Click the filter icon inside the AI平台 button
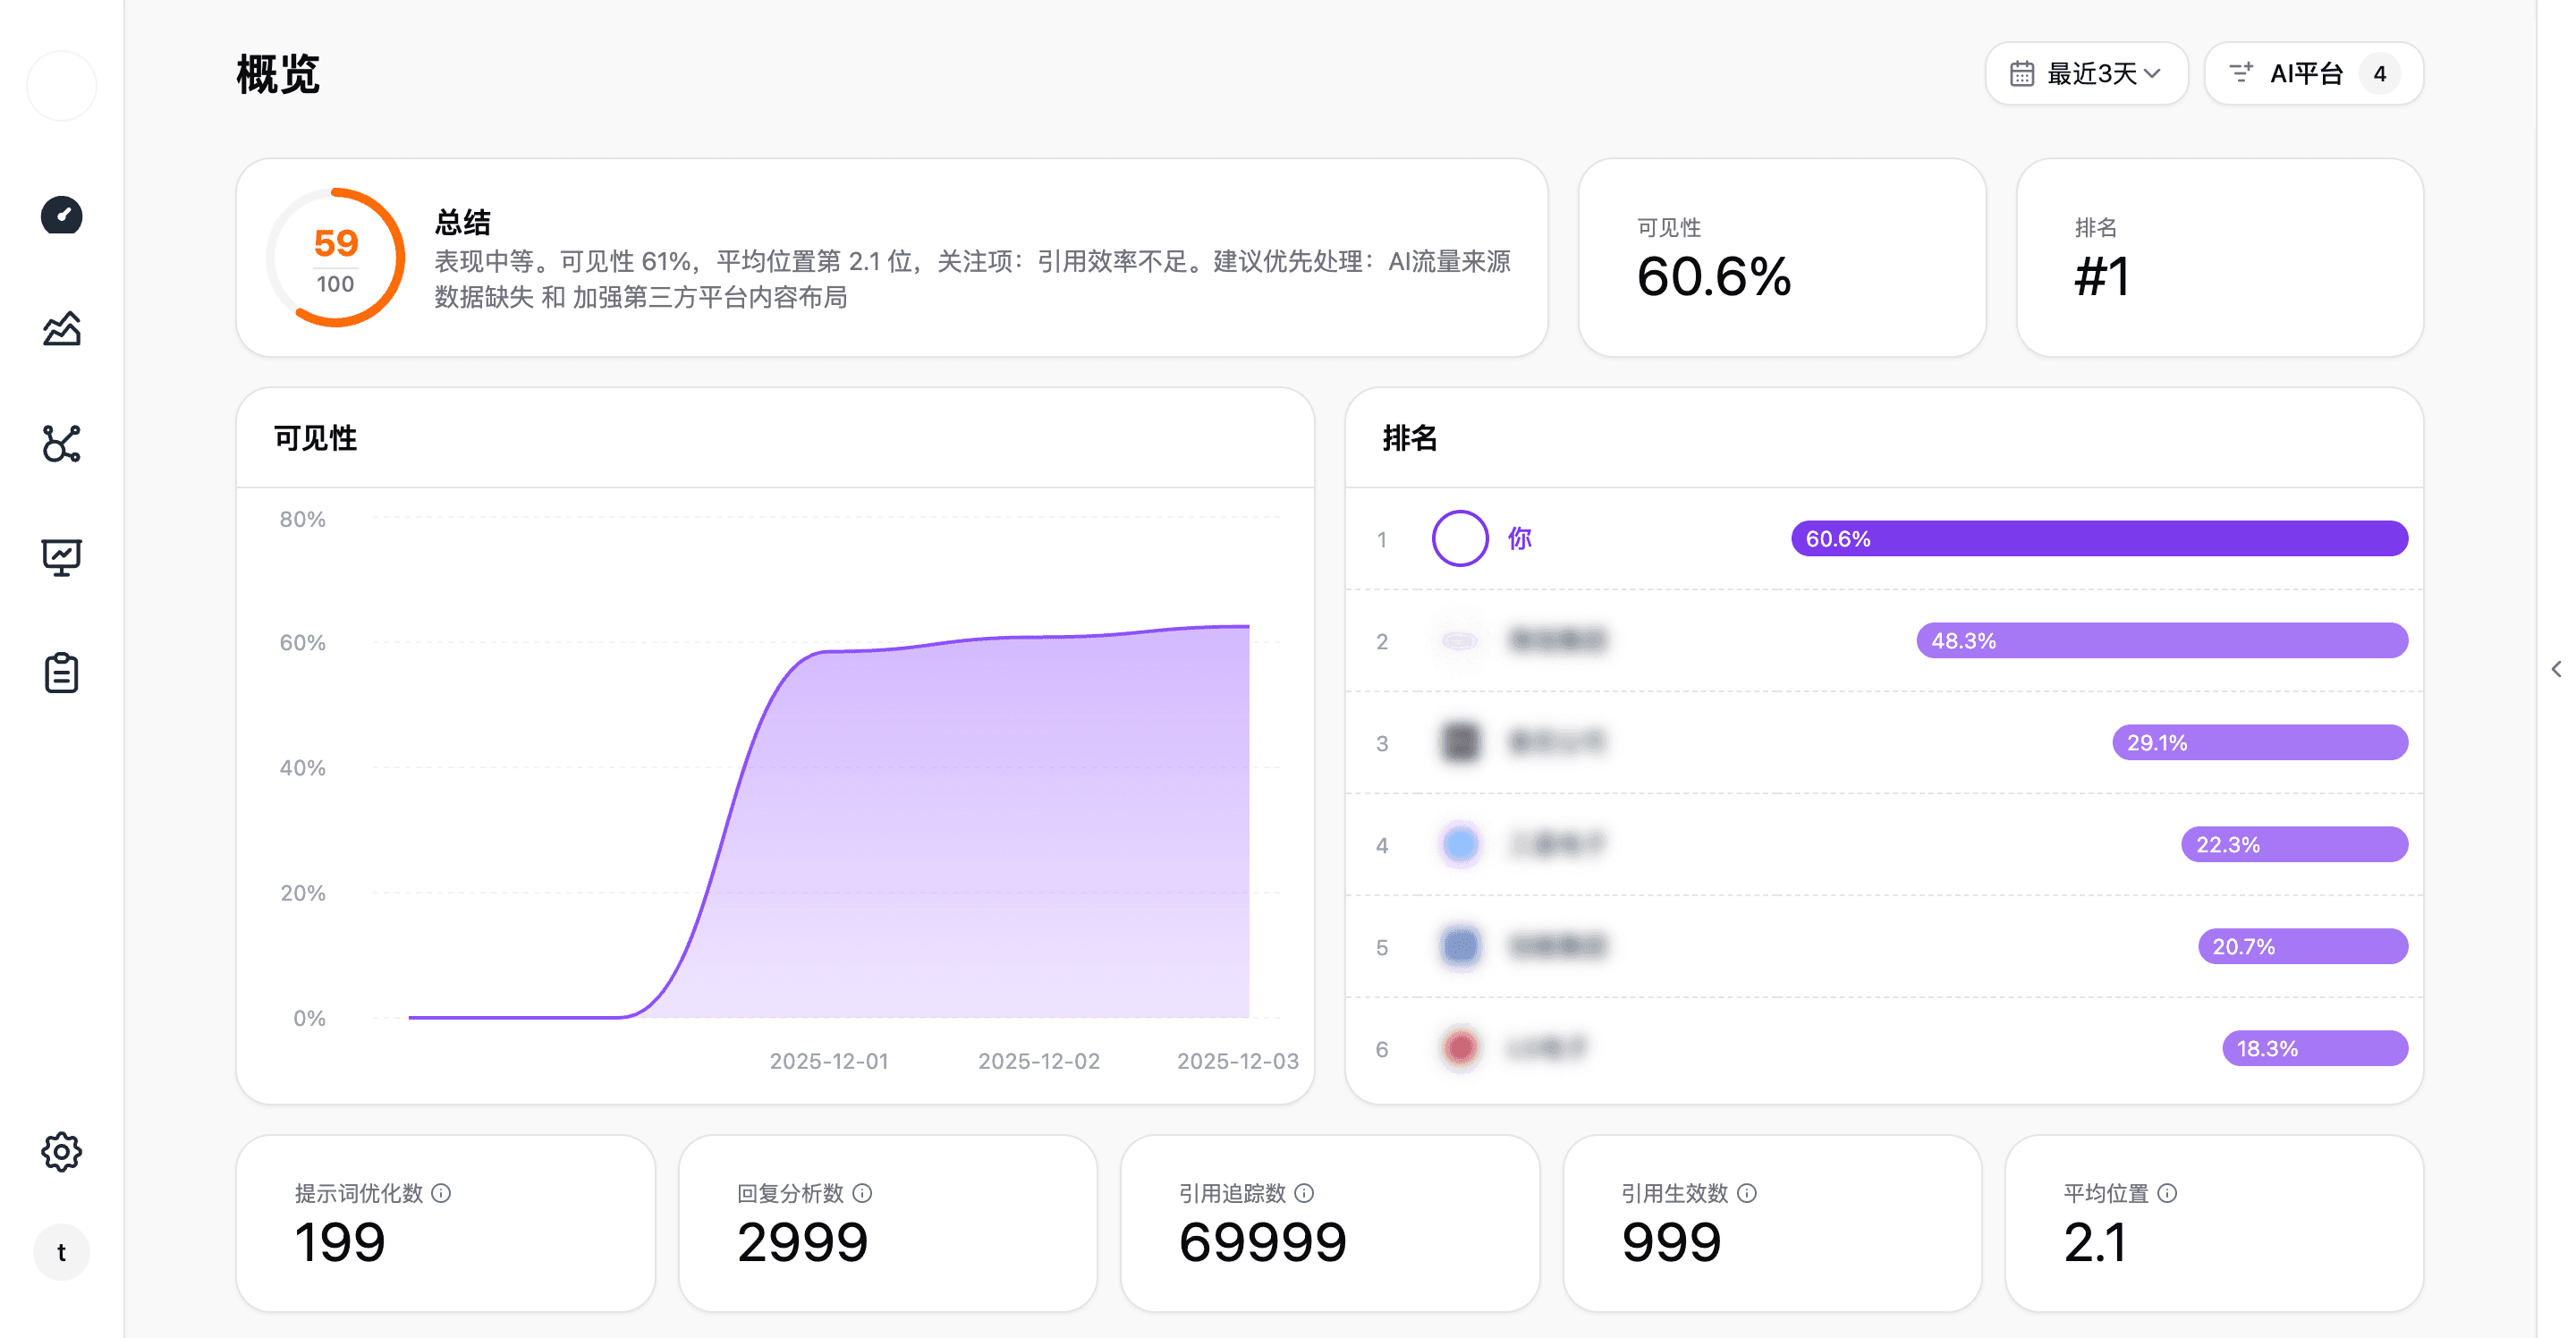The width and height of the screenshot is (2576, 1338). pyautogui.click(x=2240, y=72)
